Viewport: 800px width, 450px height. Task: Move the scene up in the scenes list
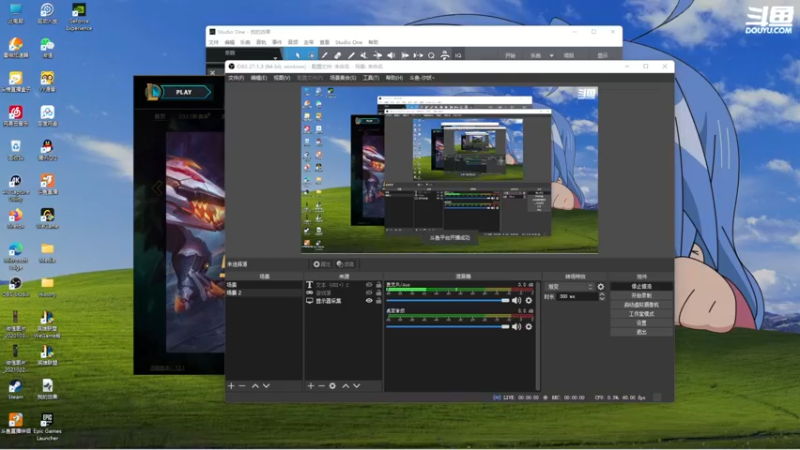point(255,386)
